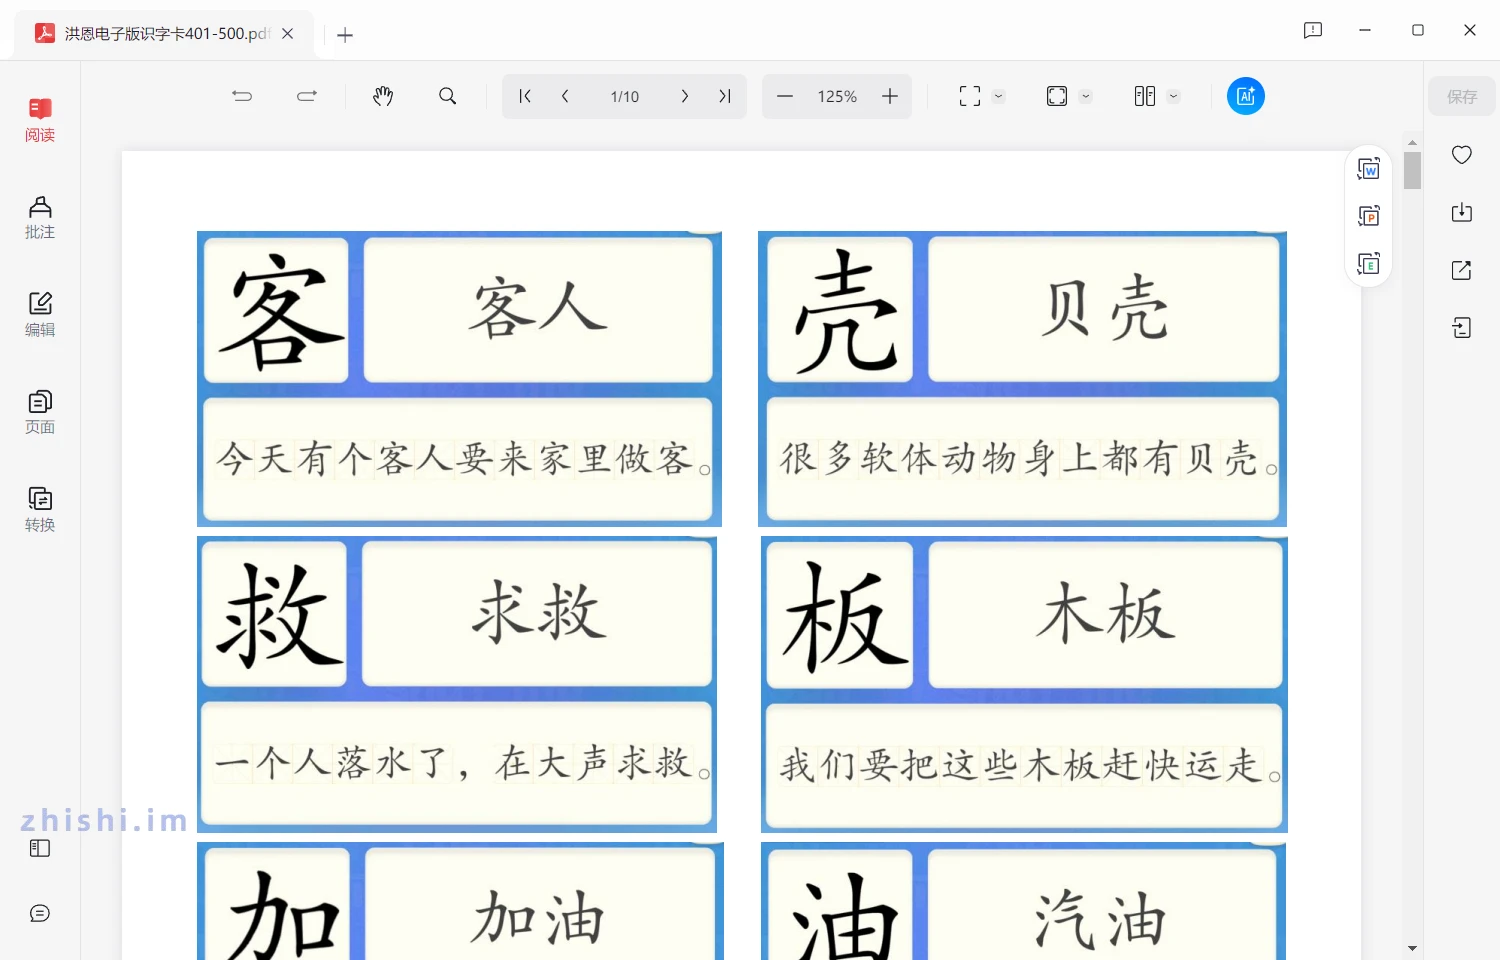Click the 客人 word card
The width and height of the screenshot is (1500, 960).
pyautogui.click(x=538, y=309)
